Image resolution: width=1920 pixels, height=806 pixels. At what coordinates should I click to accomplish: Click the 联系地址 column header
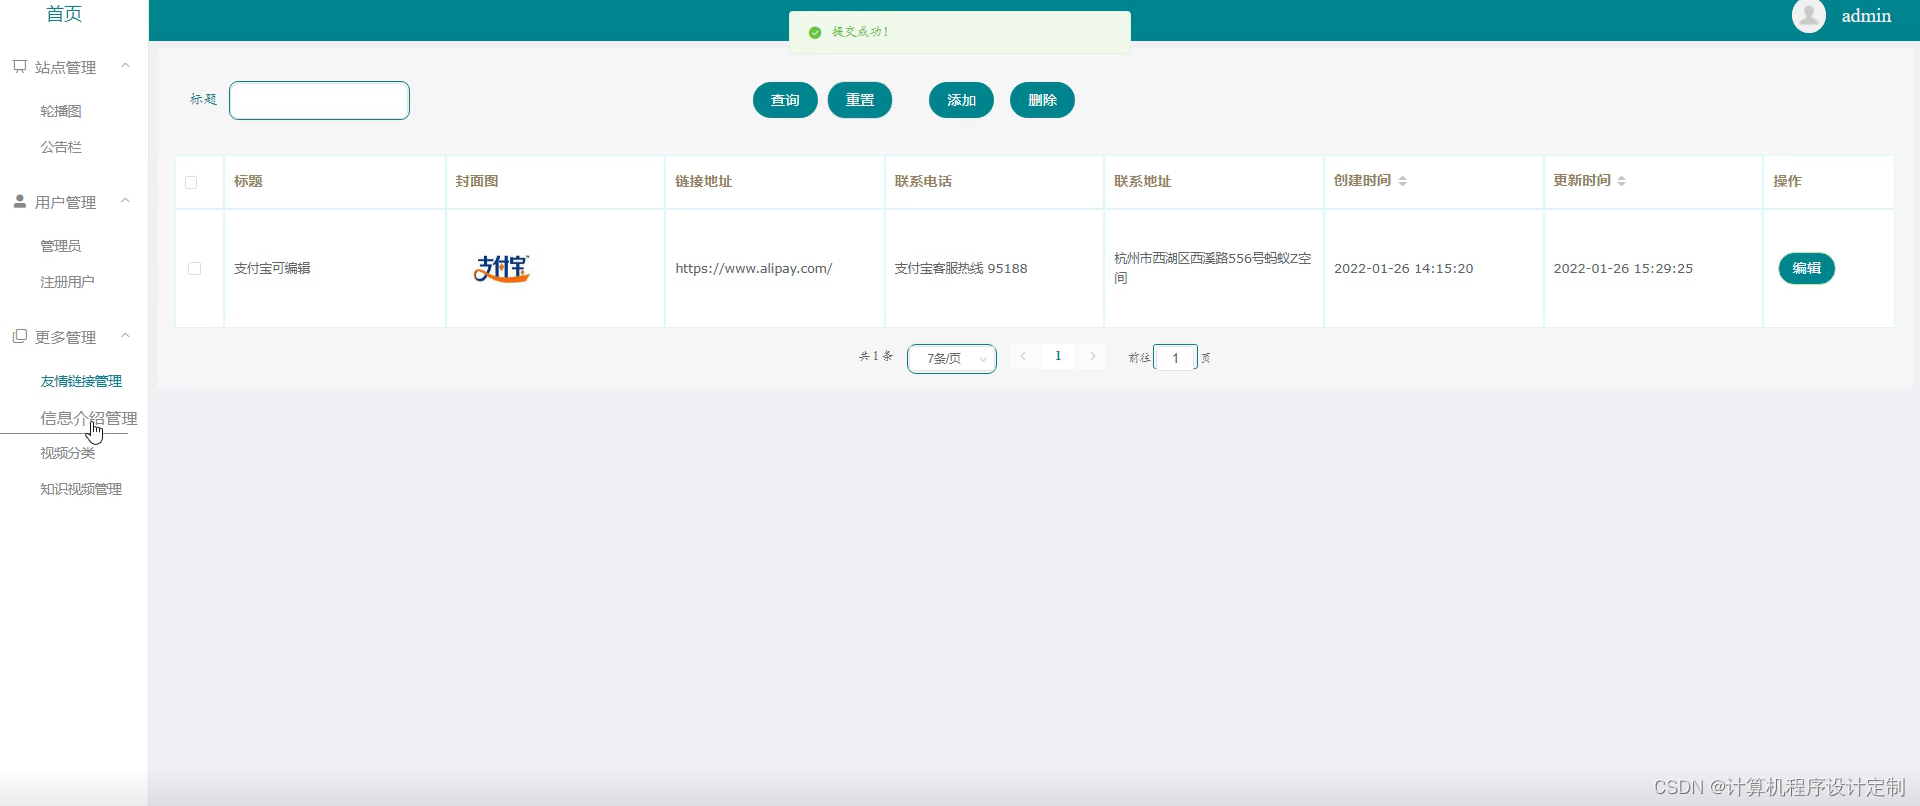click(x=1142, y=181)
